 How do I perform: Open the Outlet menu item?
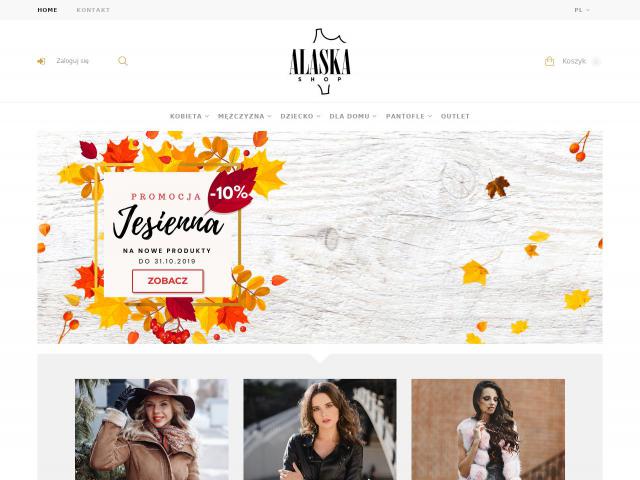coord(455,116)
